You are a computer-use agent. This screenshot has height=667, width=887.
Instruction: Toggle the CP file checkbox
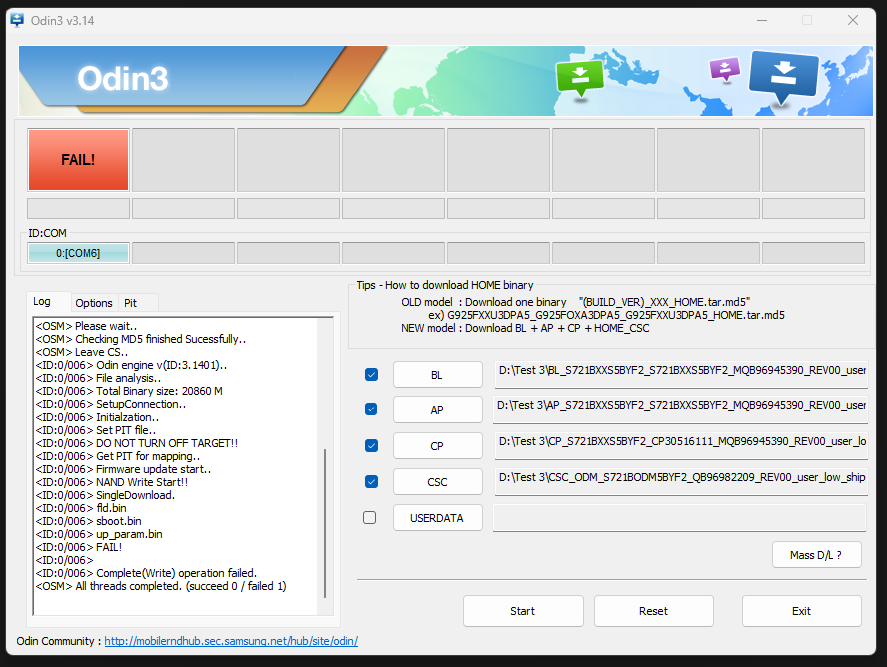click(x=371, y=445)
